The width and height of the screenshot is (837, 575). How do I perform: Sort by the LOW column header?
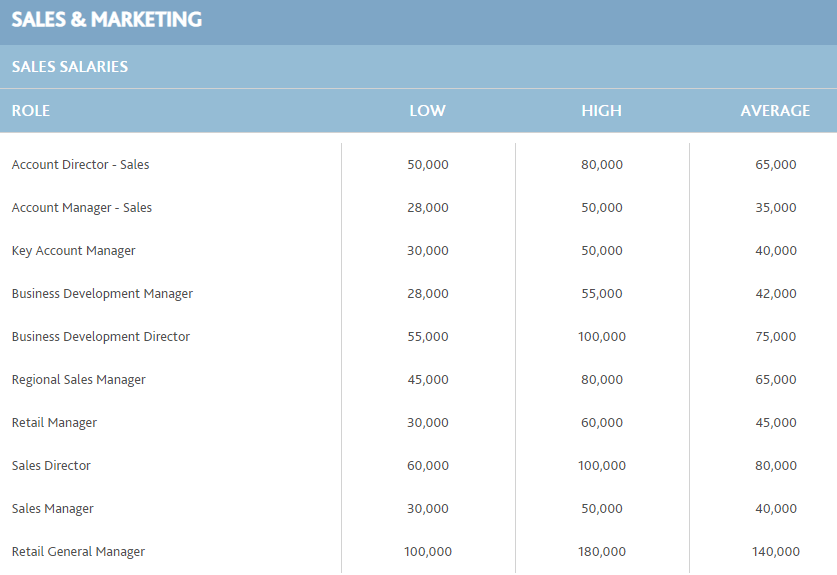428,111
